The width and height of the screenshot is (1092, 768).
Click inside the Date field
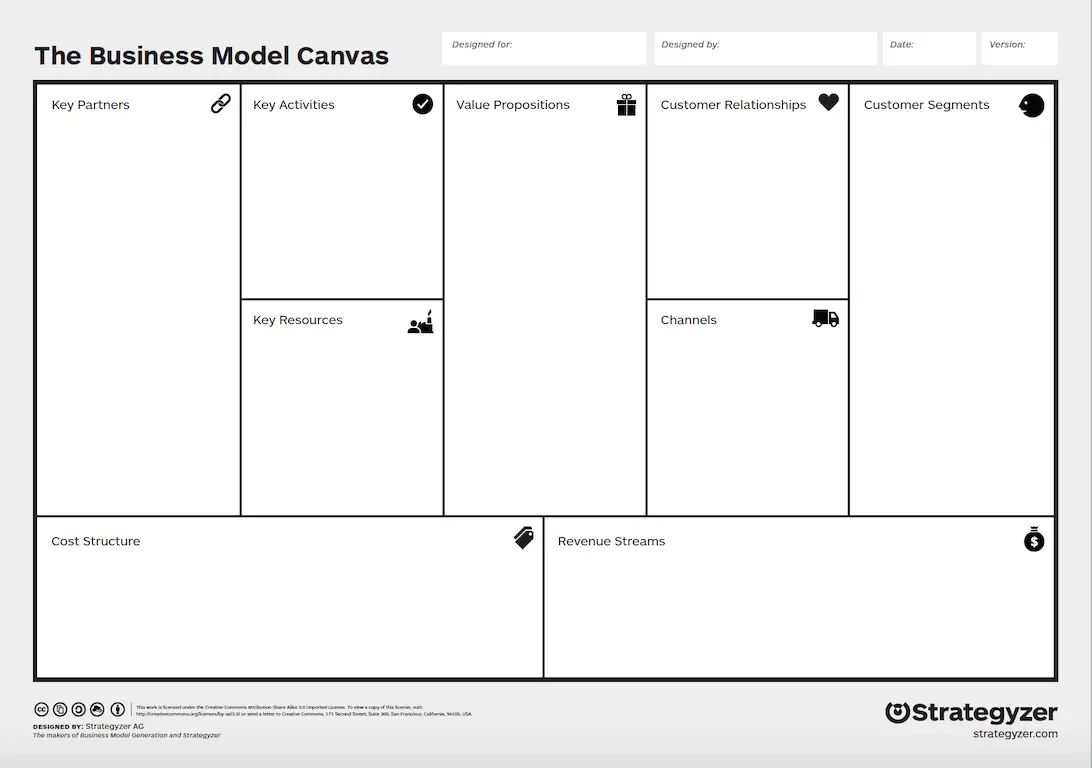[928, 48]
